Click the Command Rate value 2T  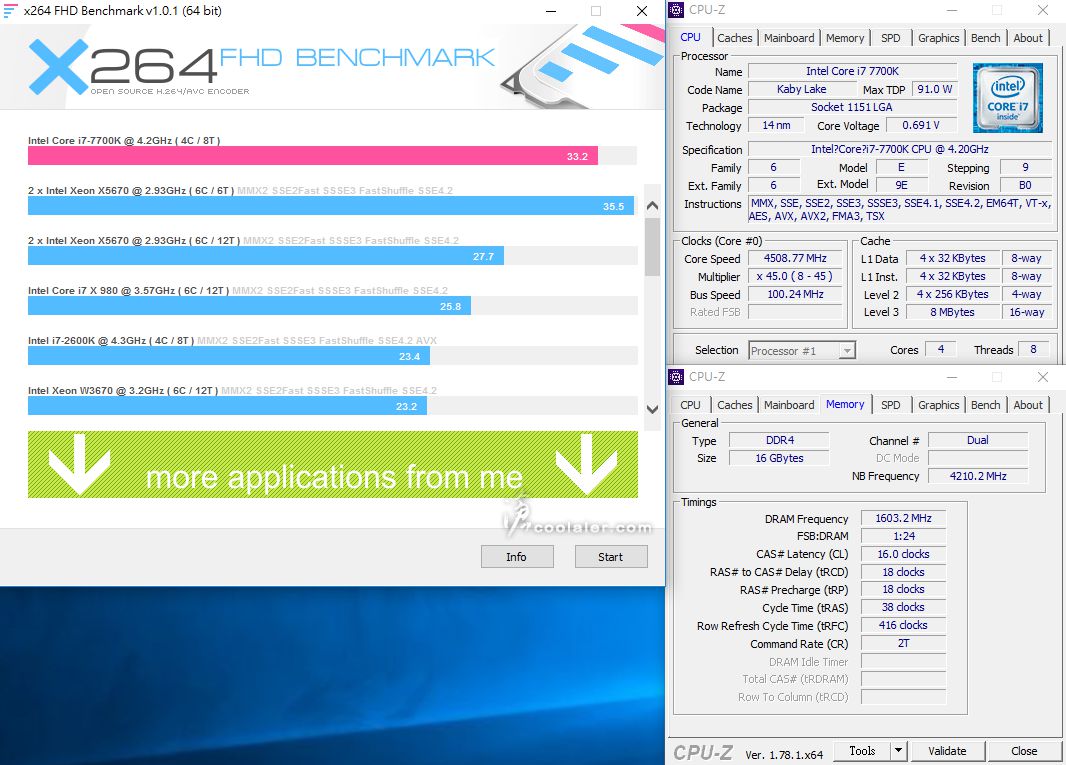(903, 643)
